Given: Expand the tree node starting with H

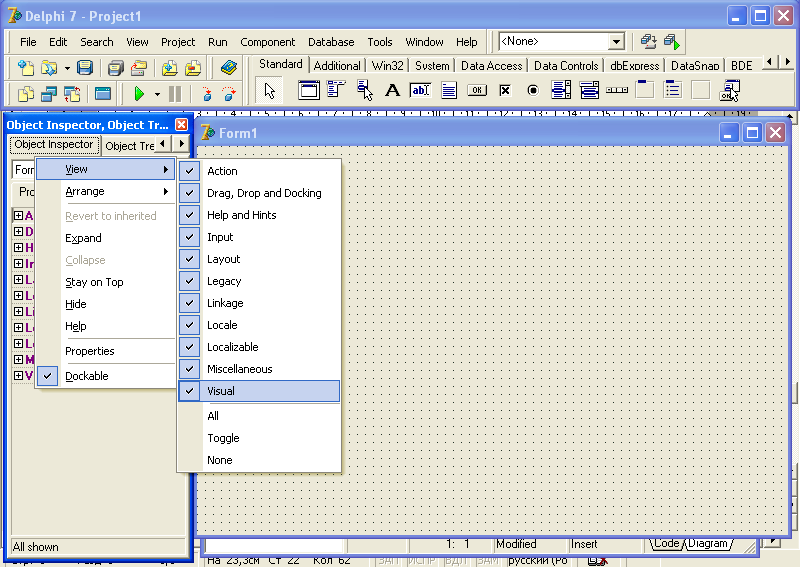Looking at the screenshot, I should pos(18,247).
